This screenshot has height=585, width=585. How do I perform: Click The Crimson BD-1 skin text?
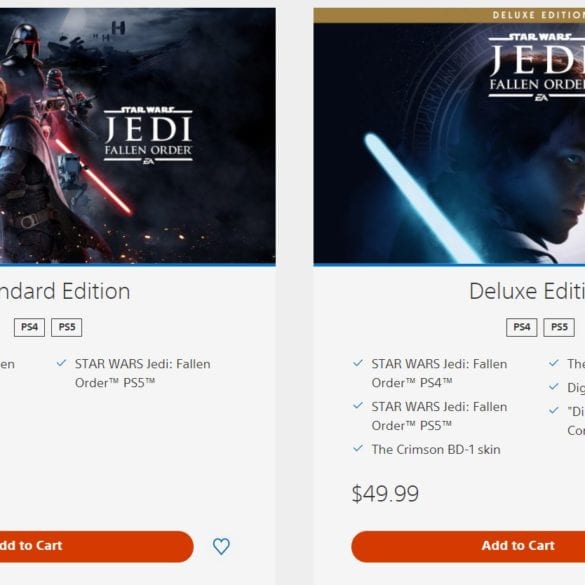(x=436, y=450)
